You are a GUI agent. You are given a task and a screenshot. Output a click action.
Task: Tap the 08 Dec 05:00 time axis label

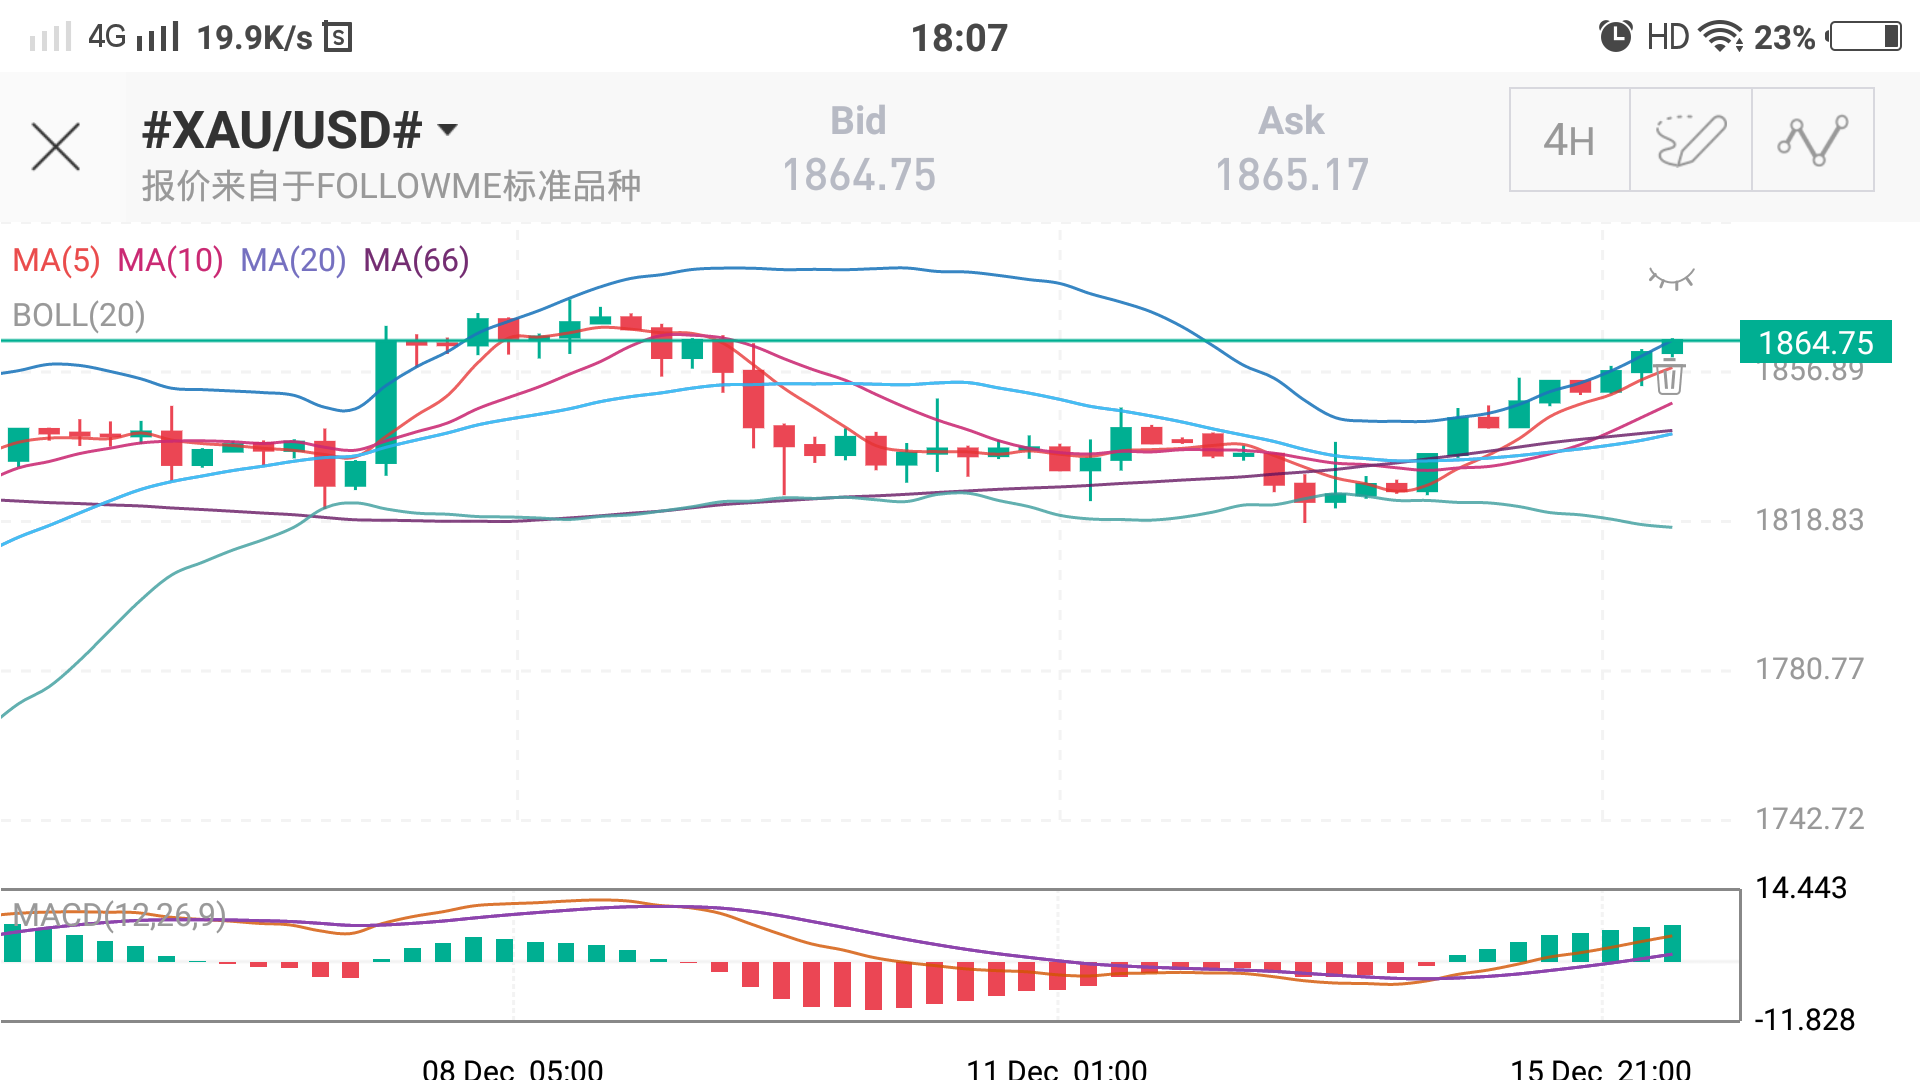click(x=512, y=1068)
